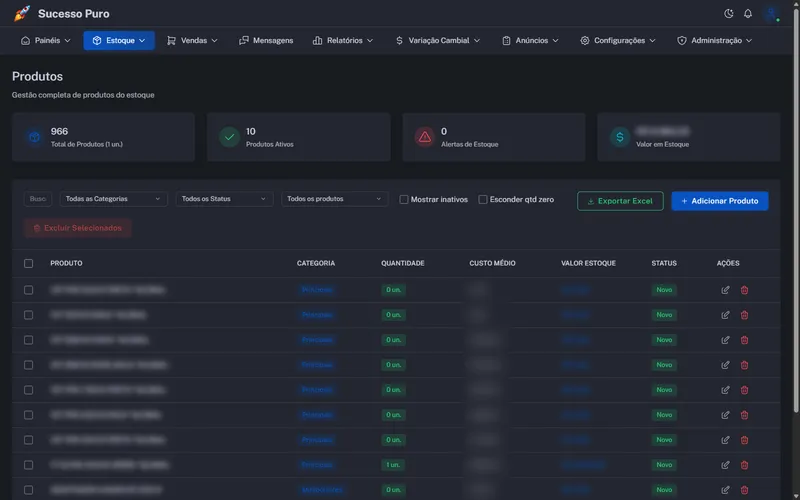This screenshot has width=800, height=500.
Task: Select the second product row checkbox
Action: (x=29, y=315)
